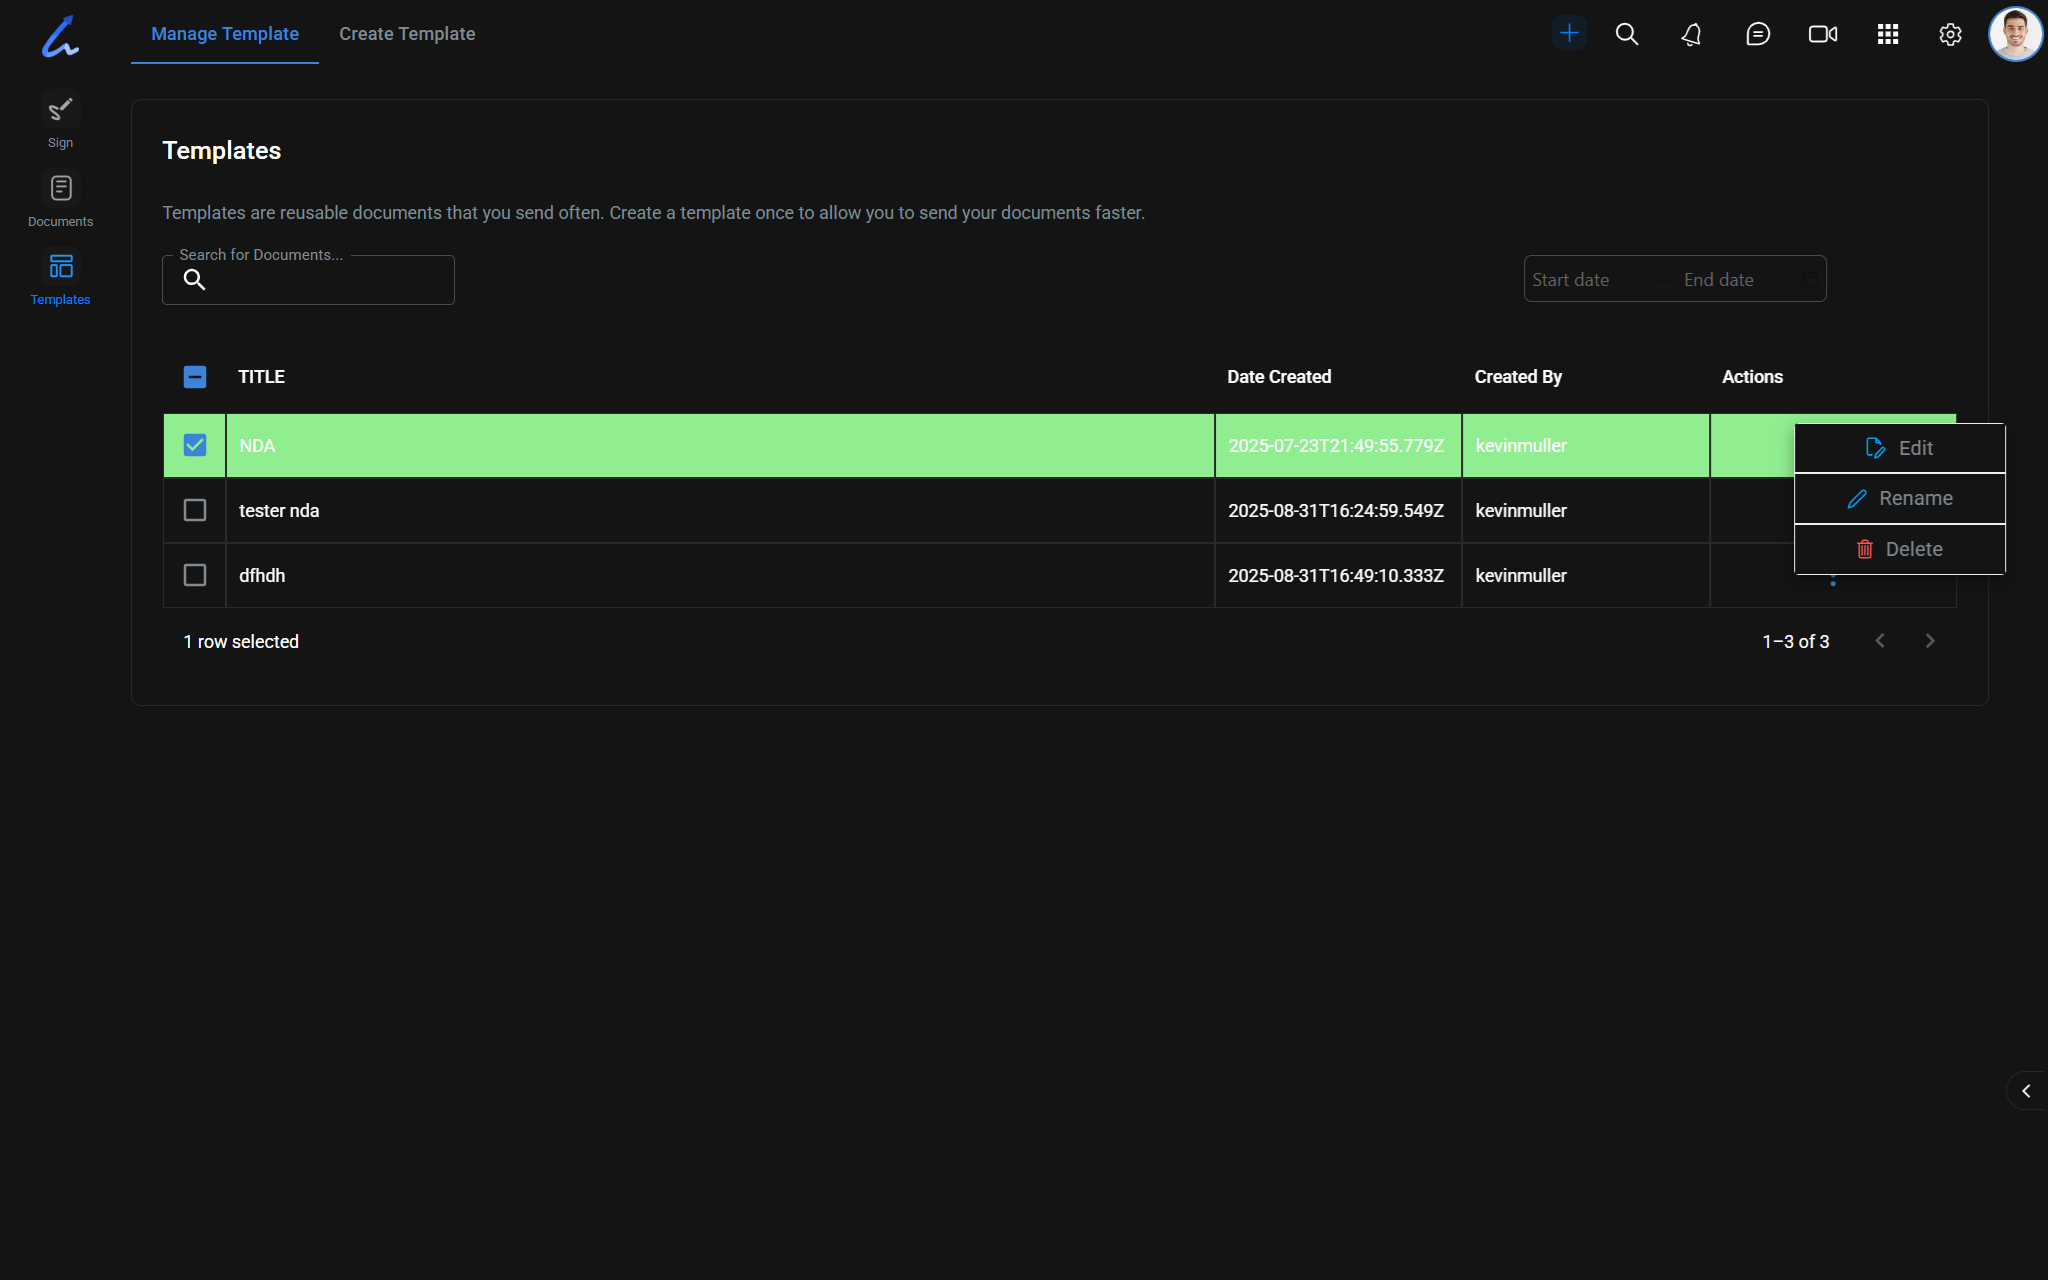Uncheck the NDA row checkbox

coord(195,445)
